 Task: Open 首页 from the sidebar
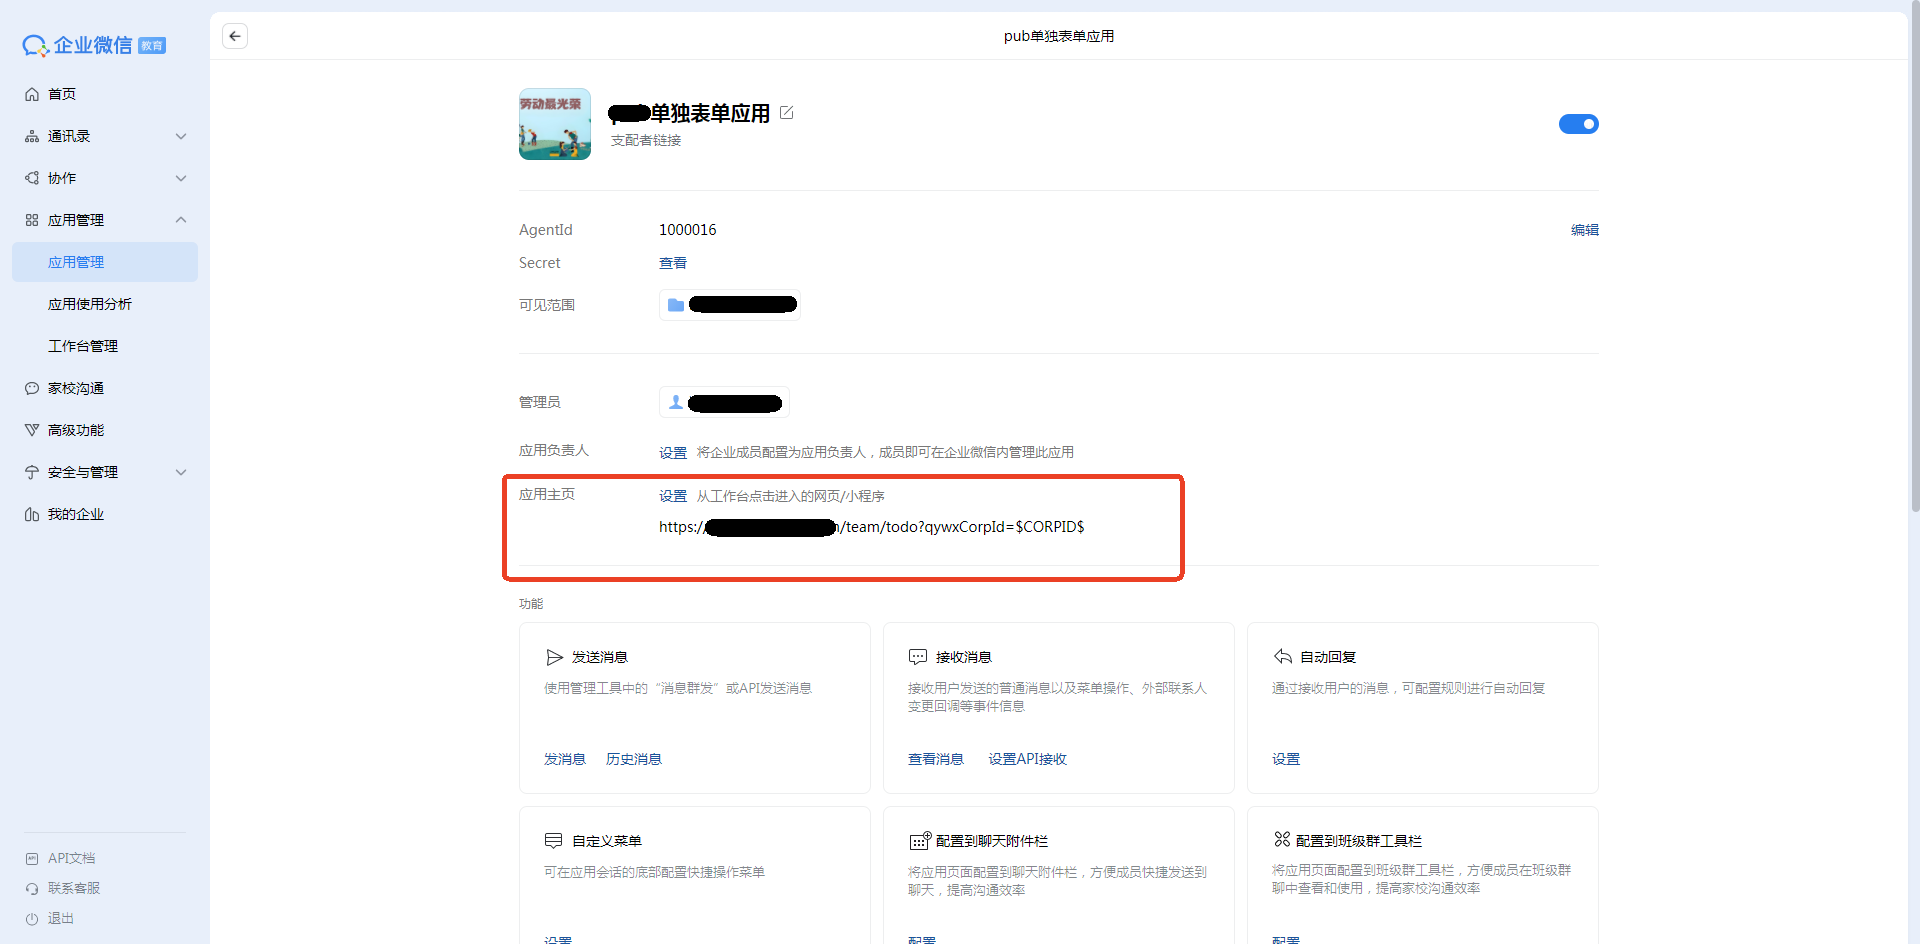[62, 94]
